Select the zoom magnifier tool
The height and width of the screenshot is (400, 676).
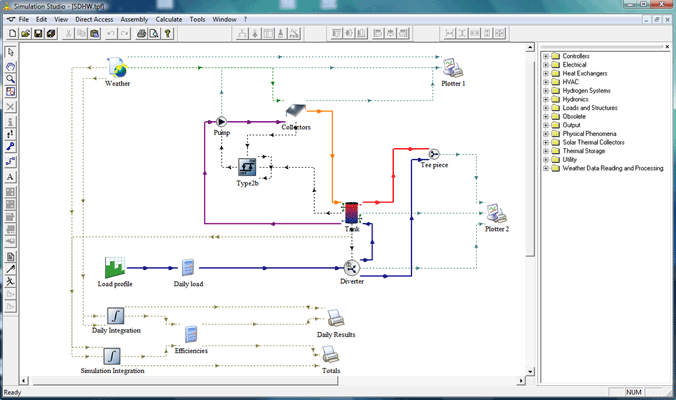10,78
